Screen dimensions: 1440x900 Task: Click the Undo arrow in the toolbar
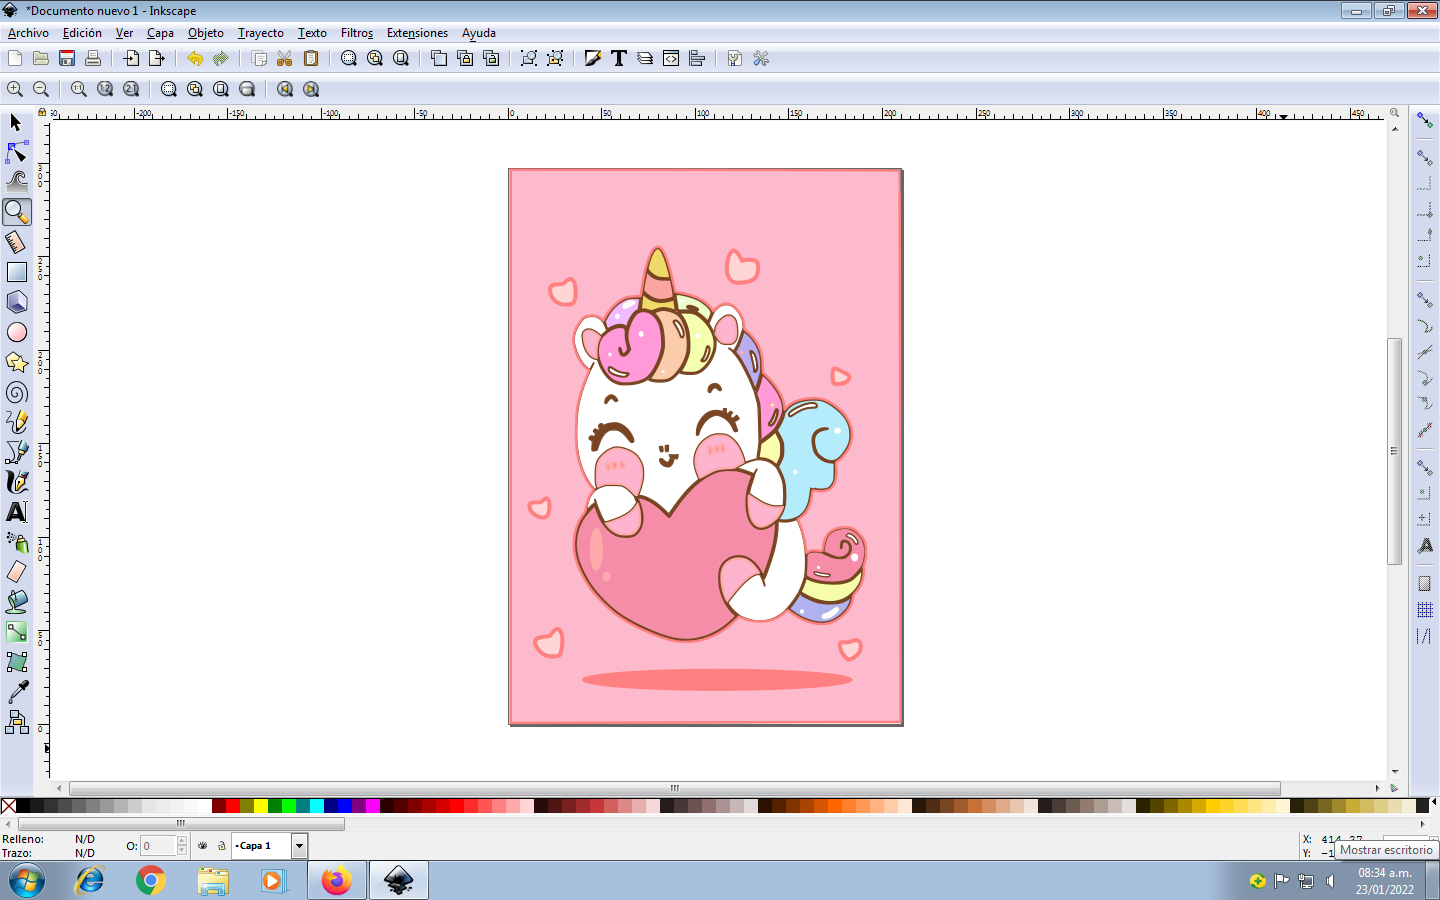[x=195, y=59]
